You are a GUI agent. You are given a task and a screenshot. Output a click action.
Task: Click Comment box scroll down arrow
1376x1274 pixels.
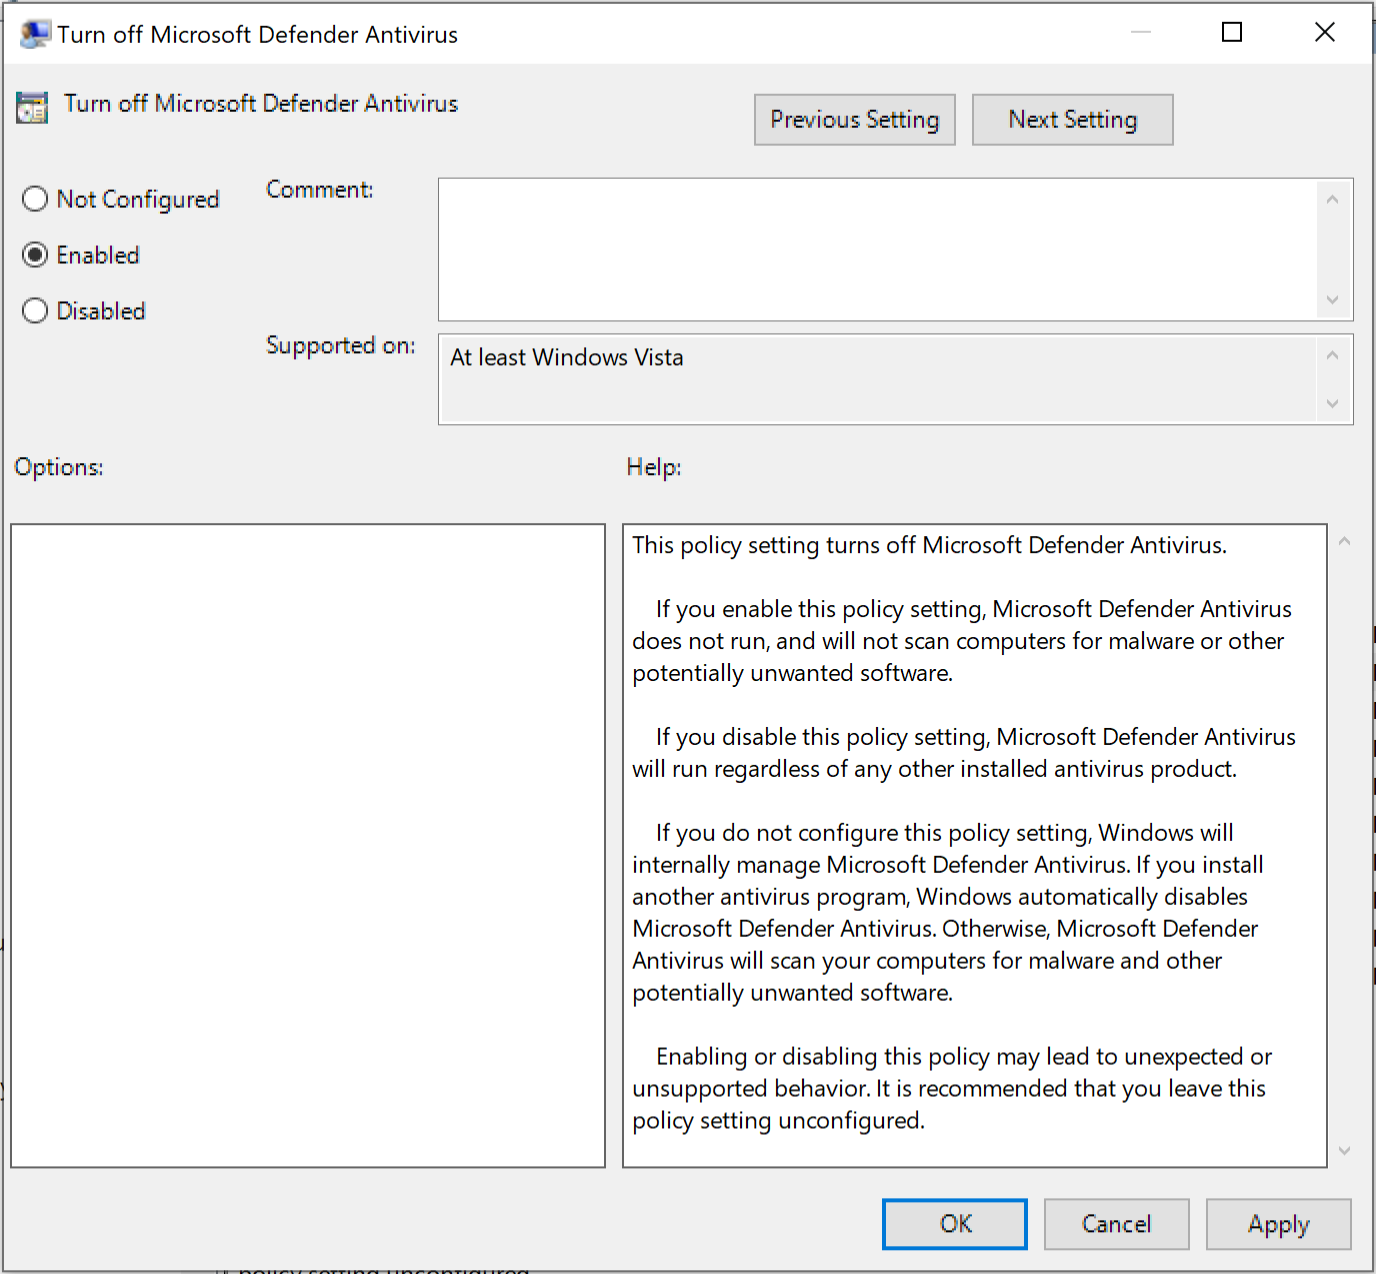(1332, 299)
